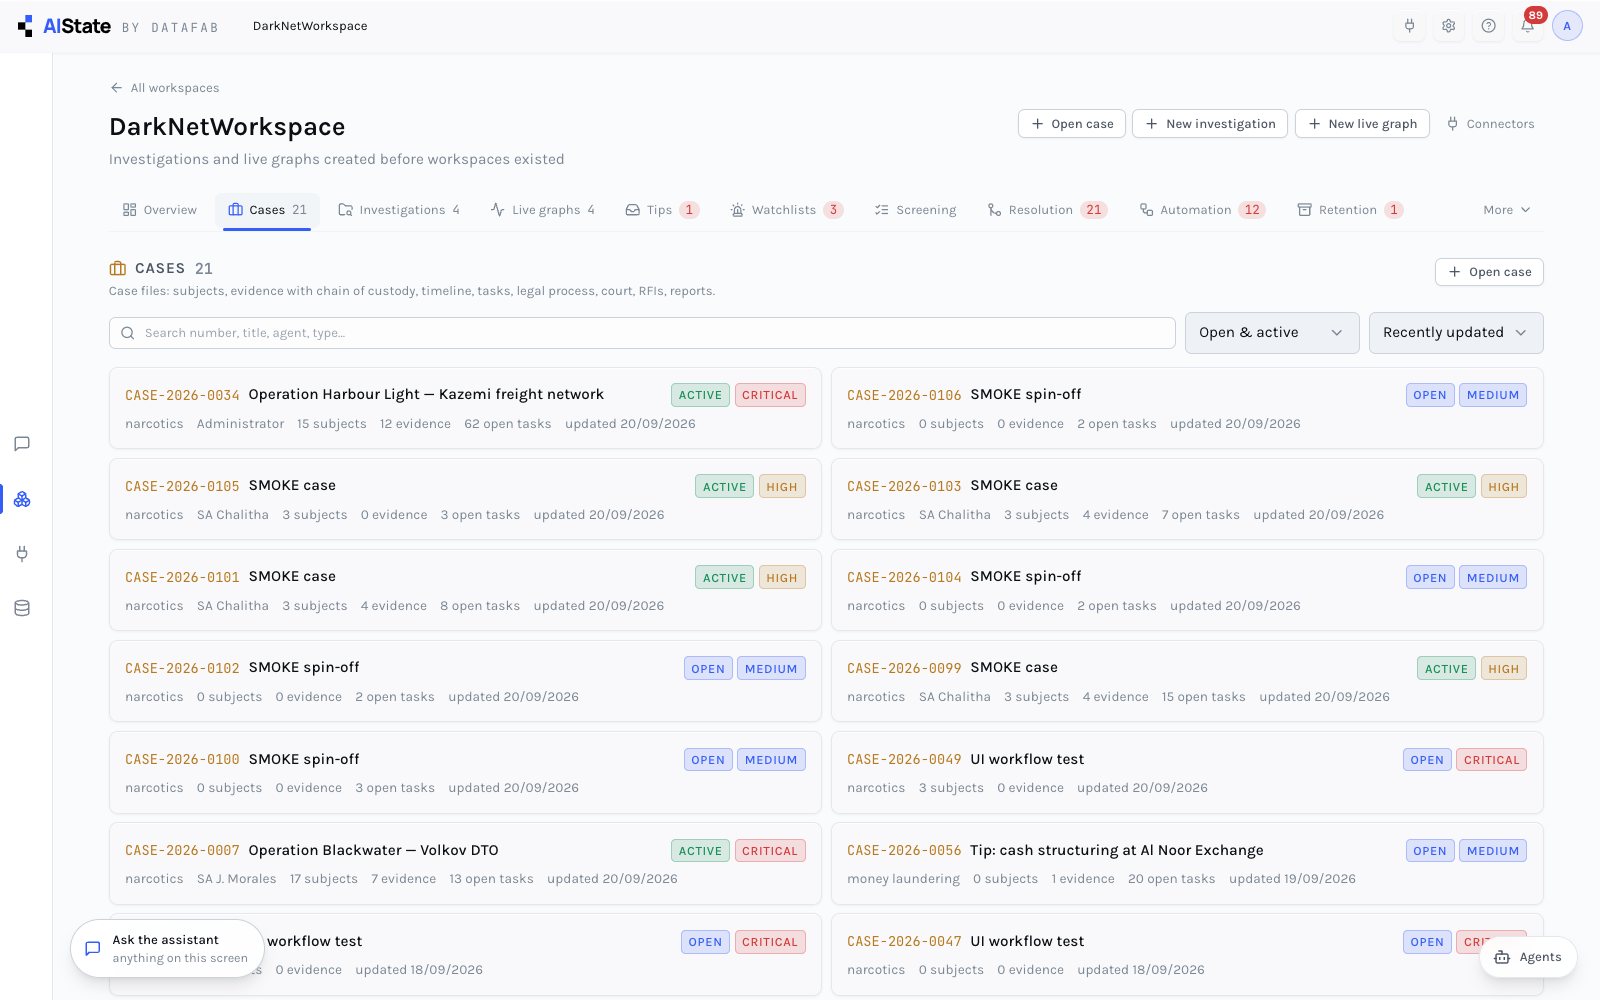Image resolution: width=1600 pixels, height=1000 pixels.
Task: Go back via All workspaces arrow
Action: [165, 88]
